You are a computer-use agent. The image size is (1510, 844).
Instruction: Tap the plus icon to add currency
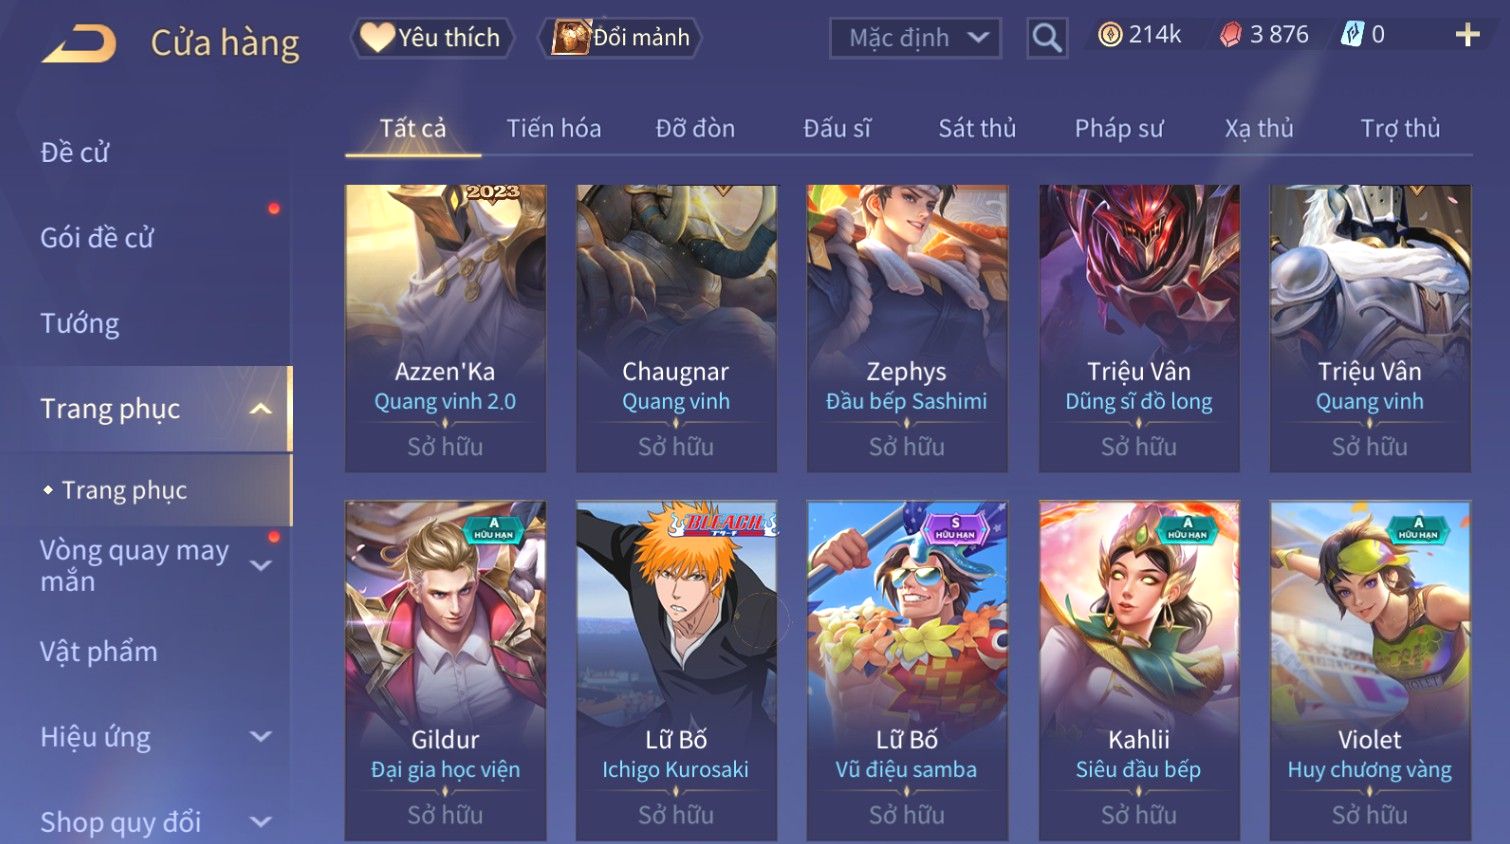pos(1467,35)
